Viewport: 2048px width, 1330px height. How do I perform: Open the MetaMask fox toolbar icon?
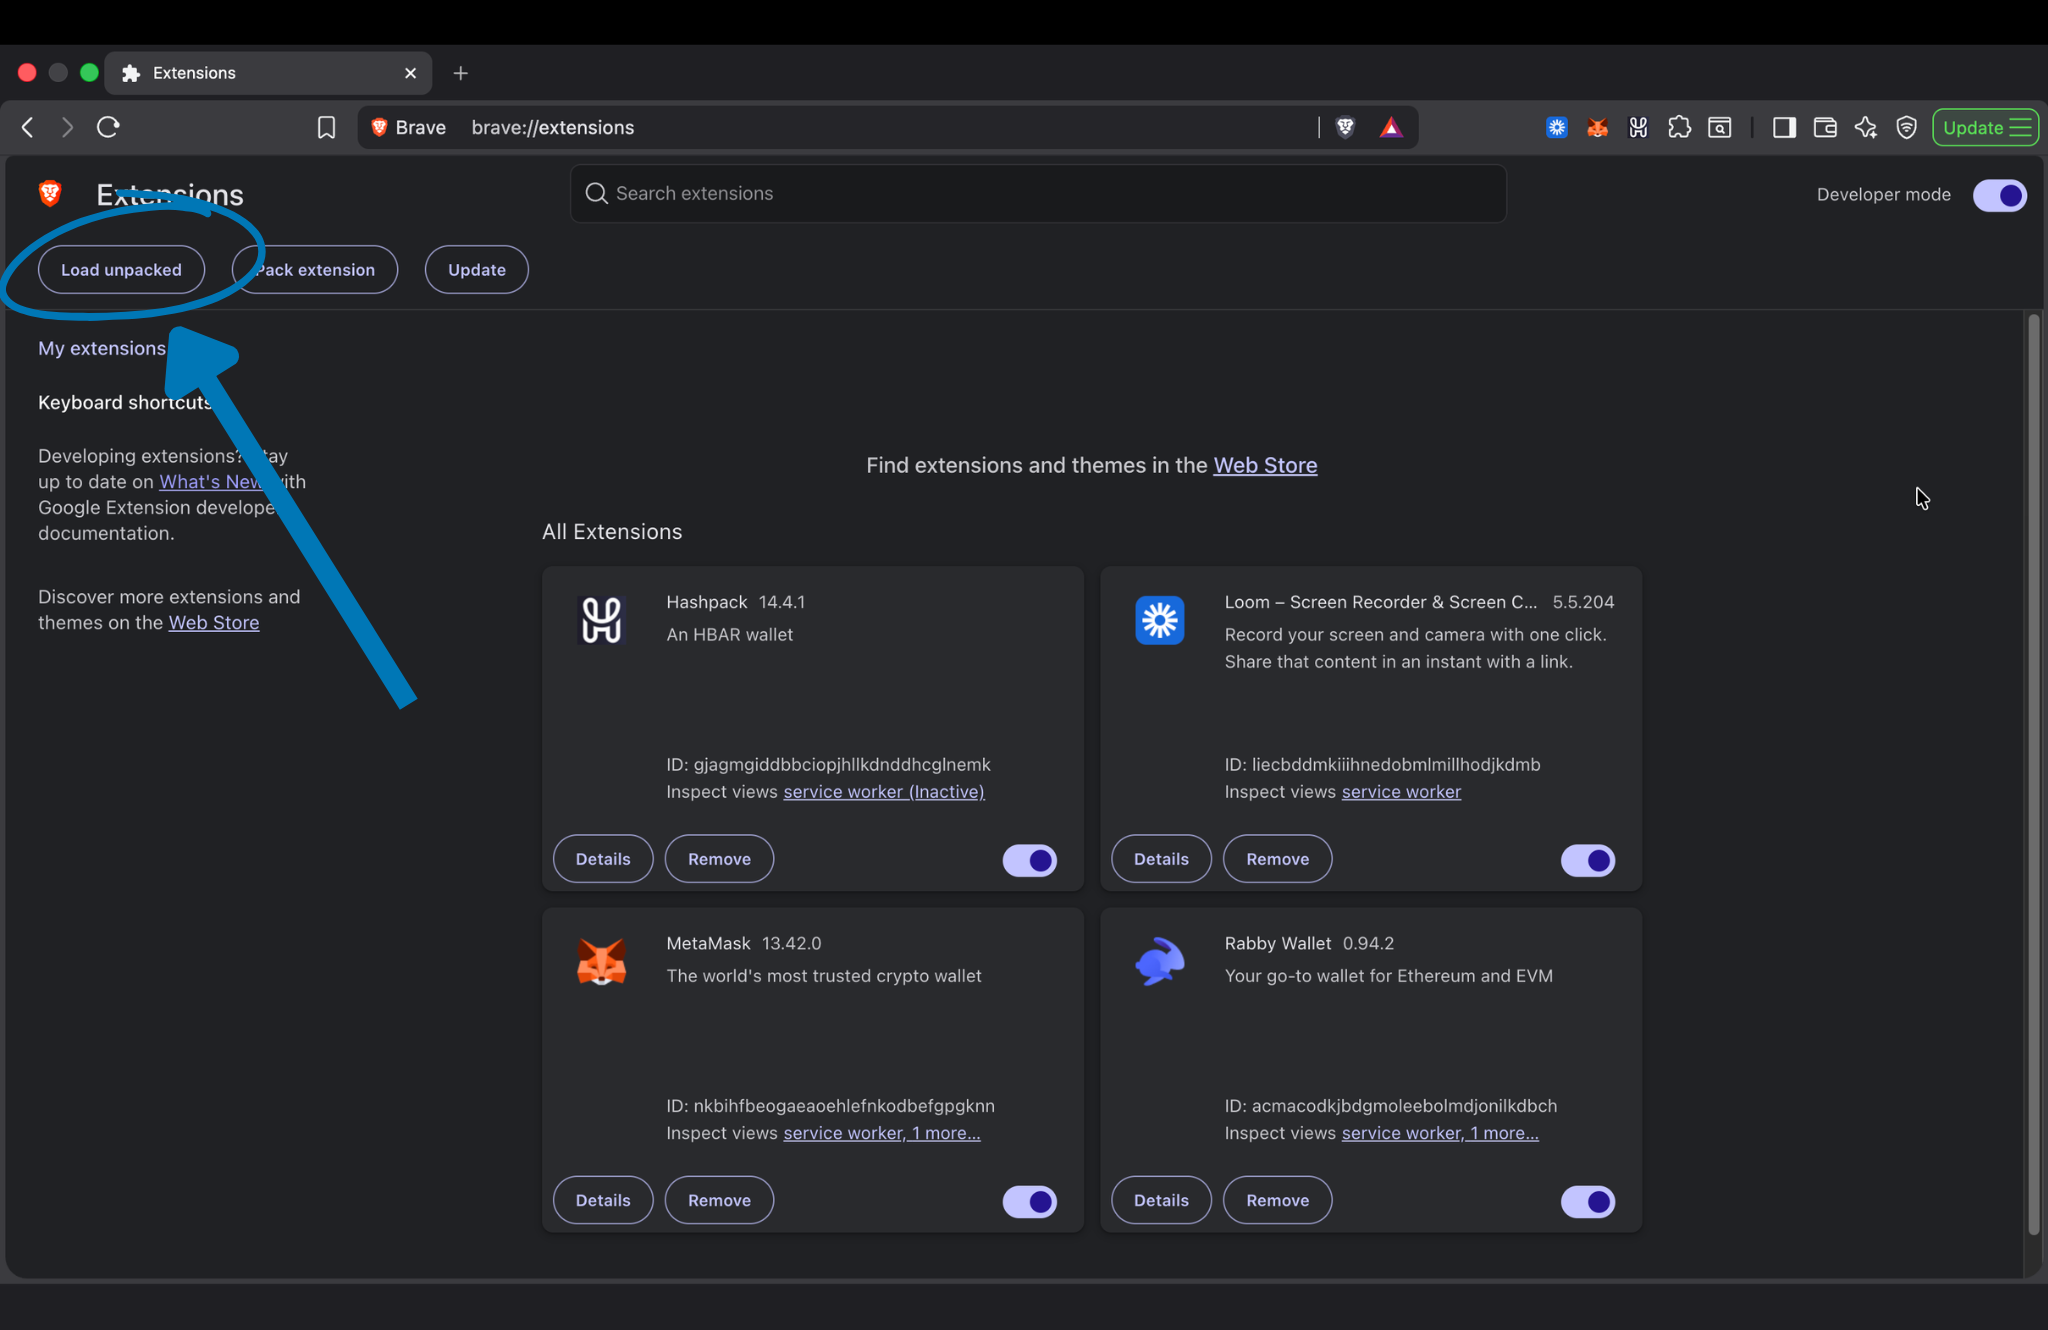tap(1597, 127)
